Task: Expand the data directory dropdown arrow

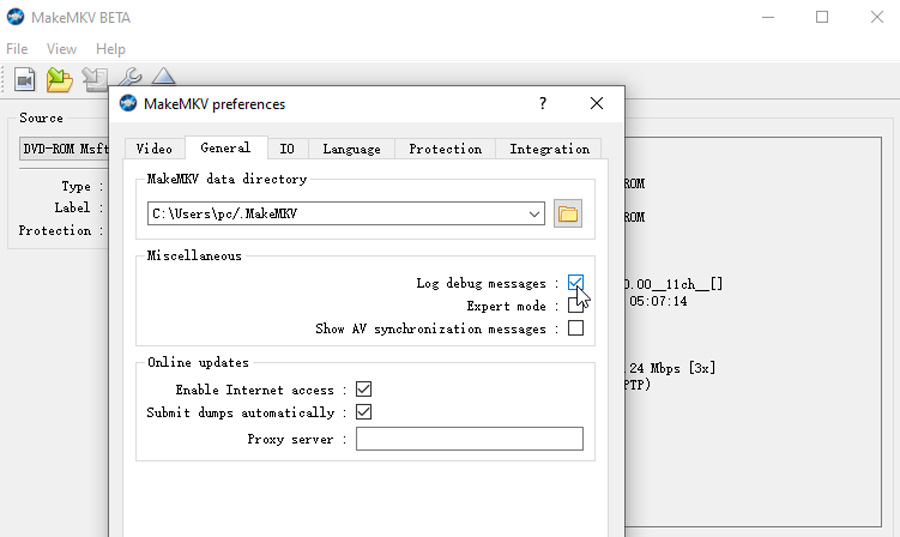Action: [534, 214]
